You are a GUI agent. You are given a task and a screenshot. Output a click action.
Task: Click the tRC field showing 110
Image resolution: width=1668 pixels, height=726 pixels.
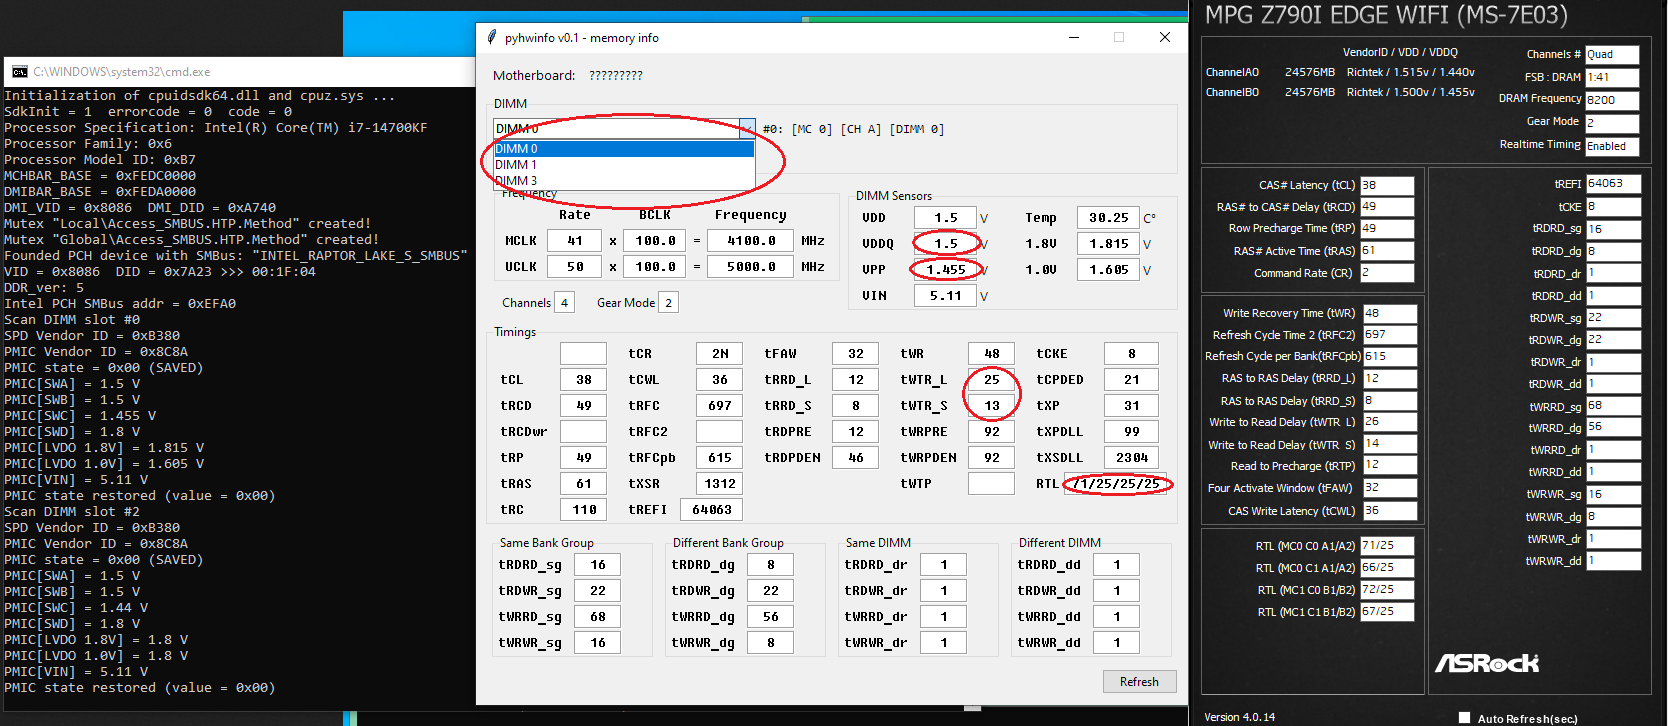(x=584, y=510)
